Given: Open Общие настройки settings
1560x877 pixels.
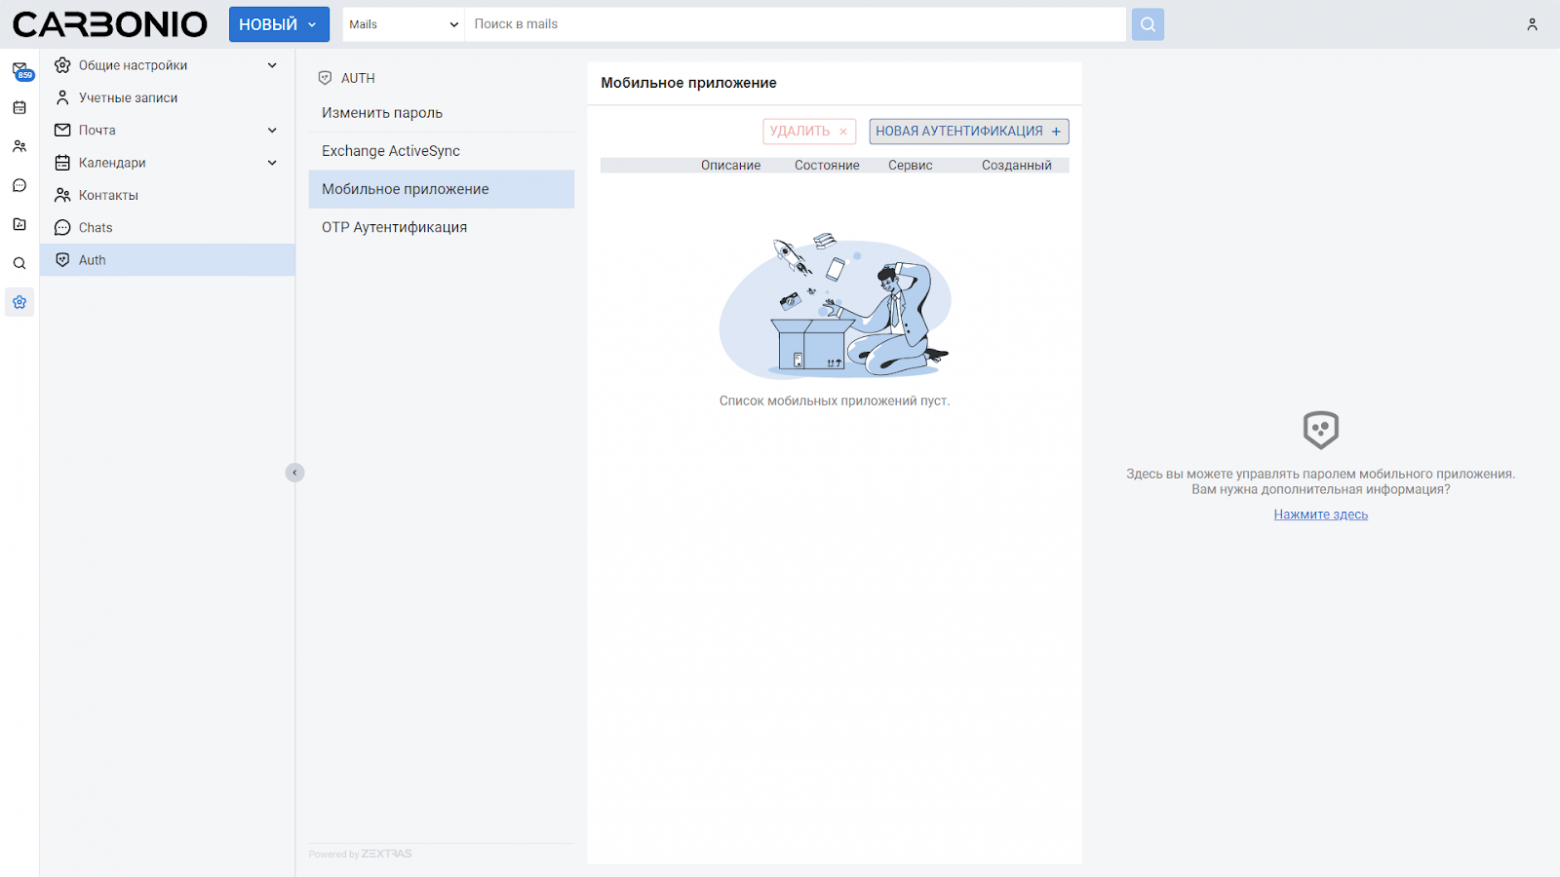Looking at the screenshot, I should [167, 65].
